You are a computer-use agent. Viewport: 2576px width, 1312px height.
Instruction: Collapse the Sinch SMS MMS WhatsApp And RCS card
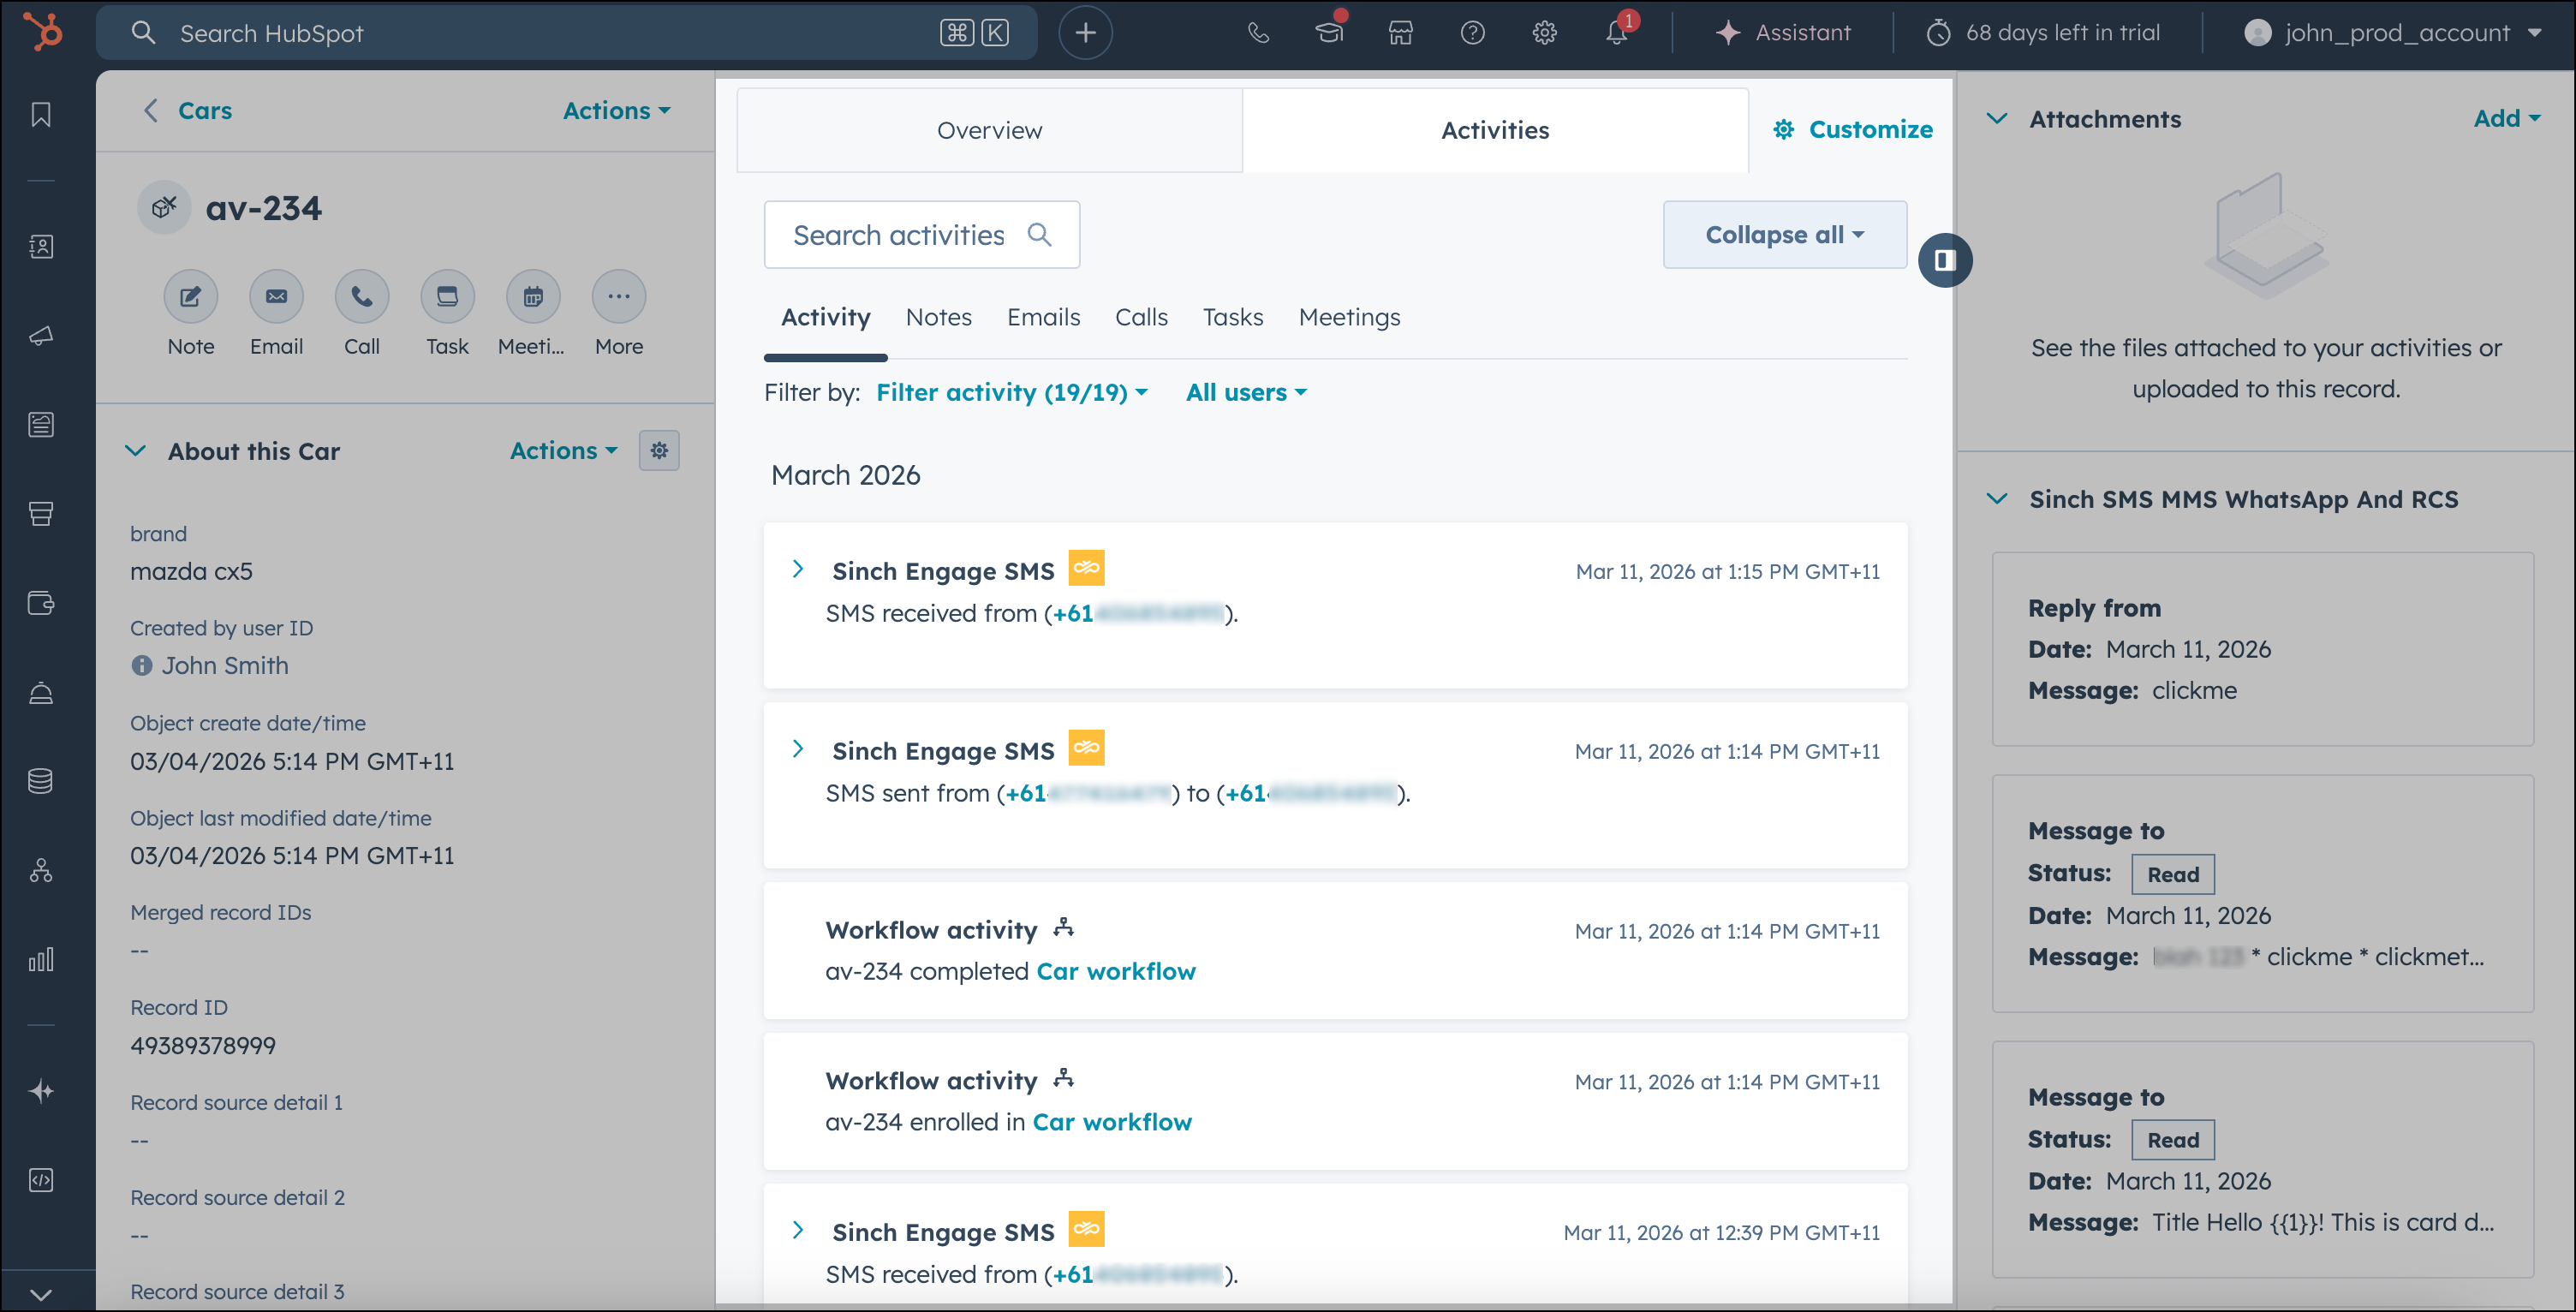1997,499
